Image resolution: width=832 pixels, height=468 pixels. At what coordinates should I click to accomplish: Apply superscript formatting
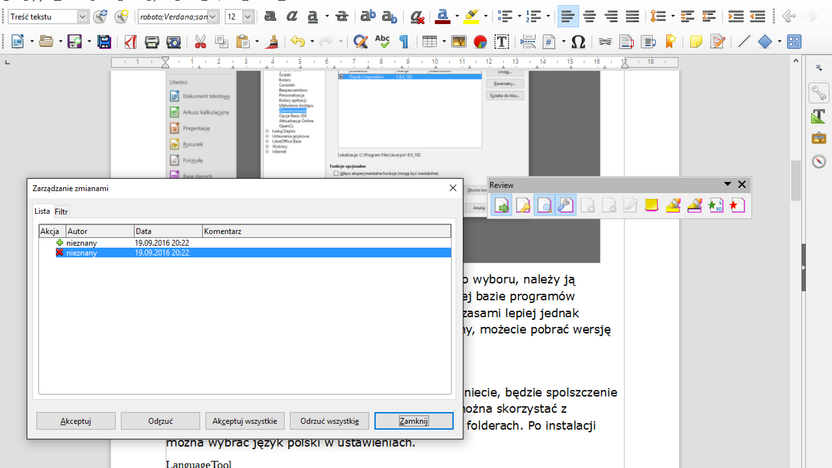click(367, 16)
